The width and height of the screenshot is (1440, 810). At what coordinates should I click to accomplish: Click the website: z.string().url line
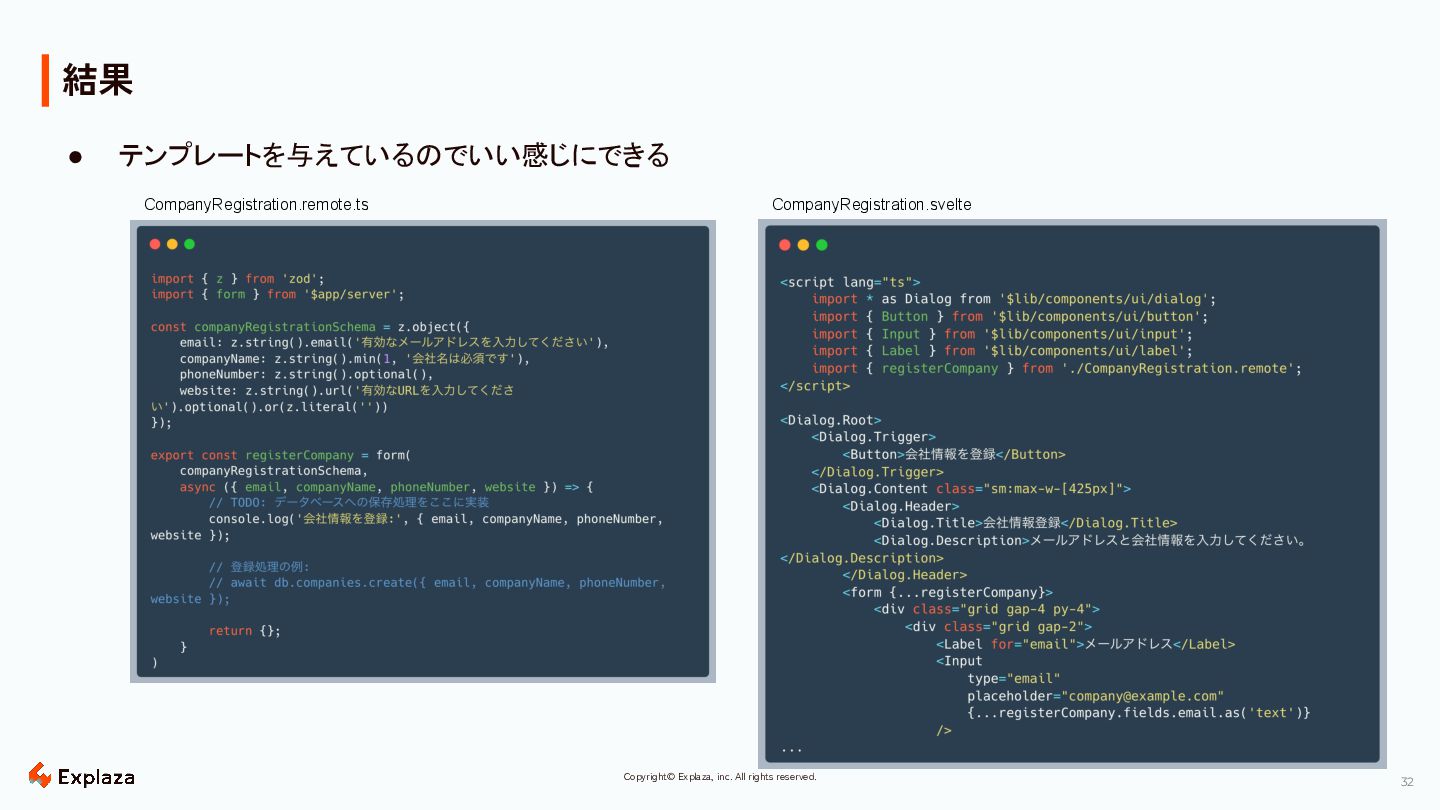point(347,390)
